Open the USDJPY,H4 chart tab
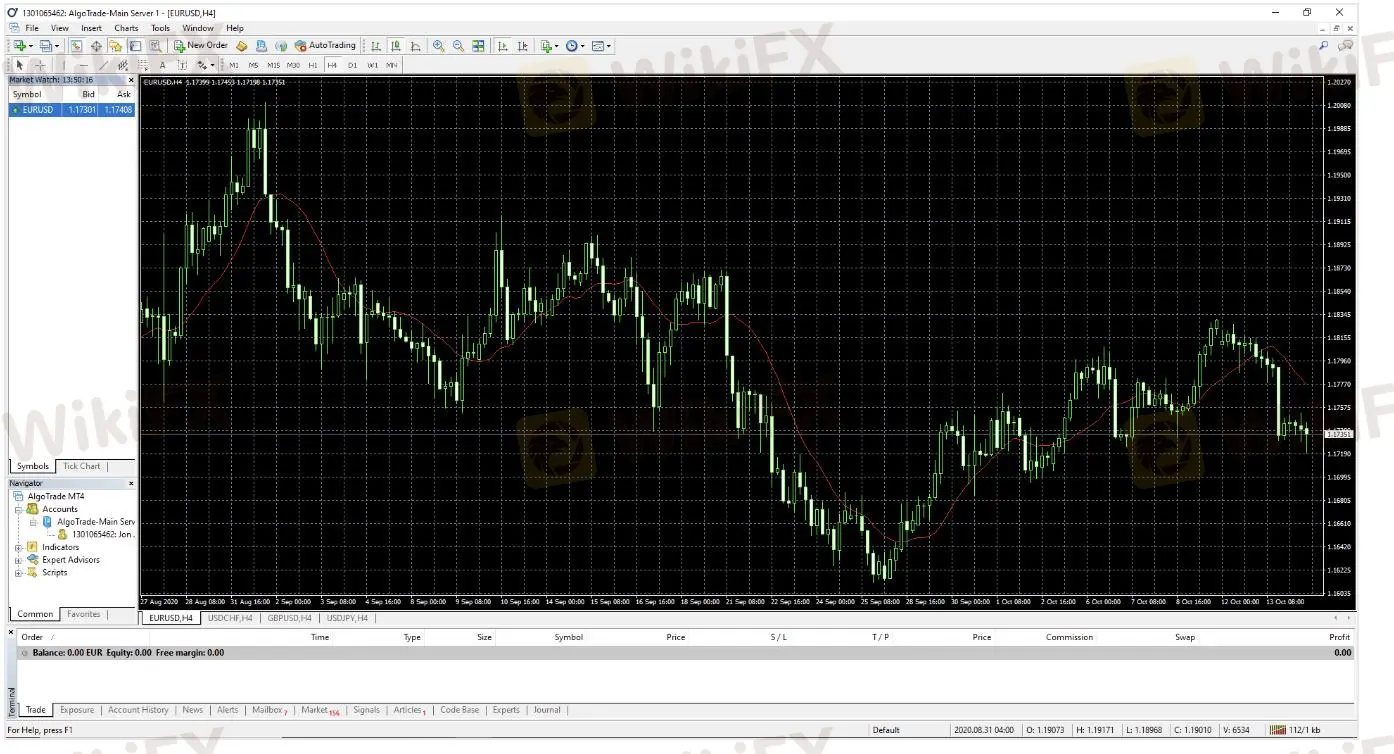1394x754 pixels. pyautogui.click(x=347, y=618)
